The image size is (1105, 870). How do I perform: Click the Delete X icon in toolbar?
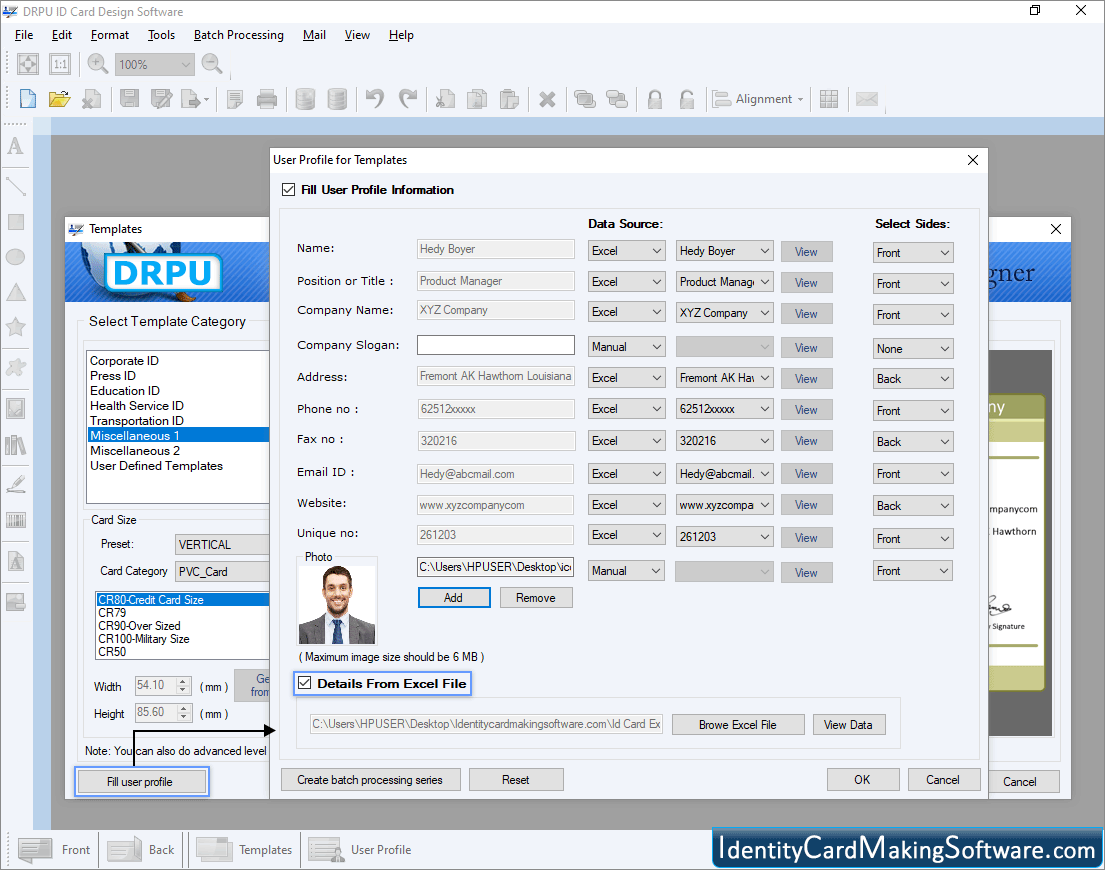(x=547, y=99)
